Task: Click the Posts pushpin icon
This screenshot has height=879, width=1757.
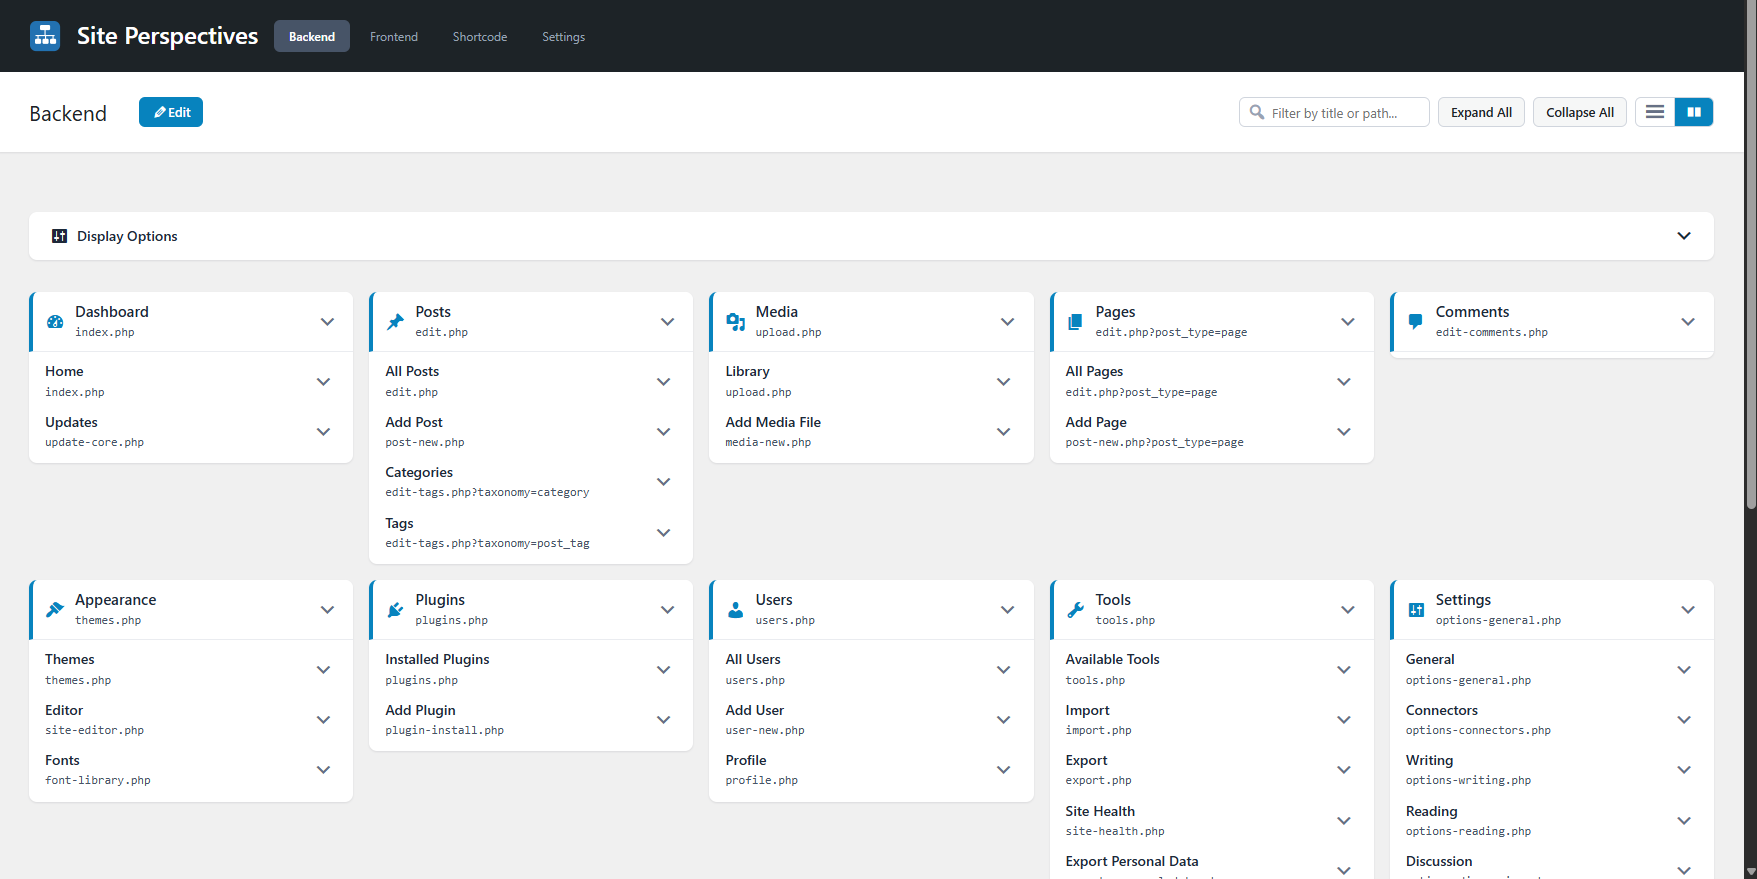Action: (395, 322)
